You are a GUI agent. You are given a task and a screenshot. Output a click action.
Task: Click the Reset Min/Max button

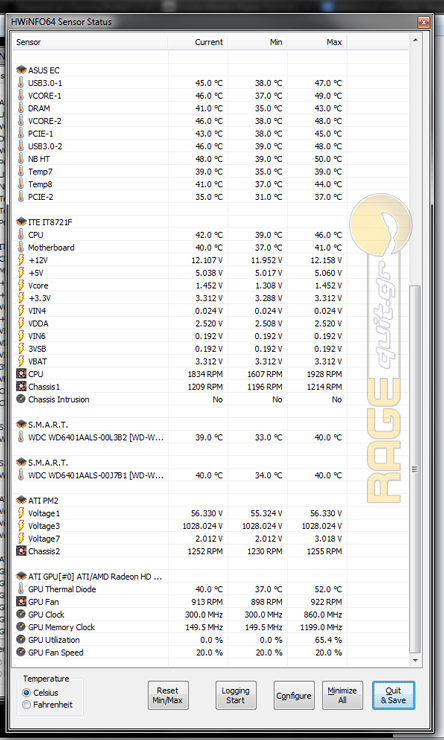168,695
